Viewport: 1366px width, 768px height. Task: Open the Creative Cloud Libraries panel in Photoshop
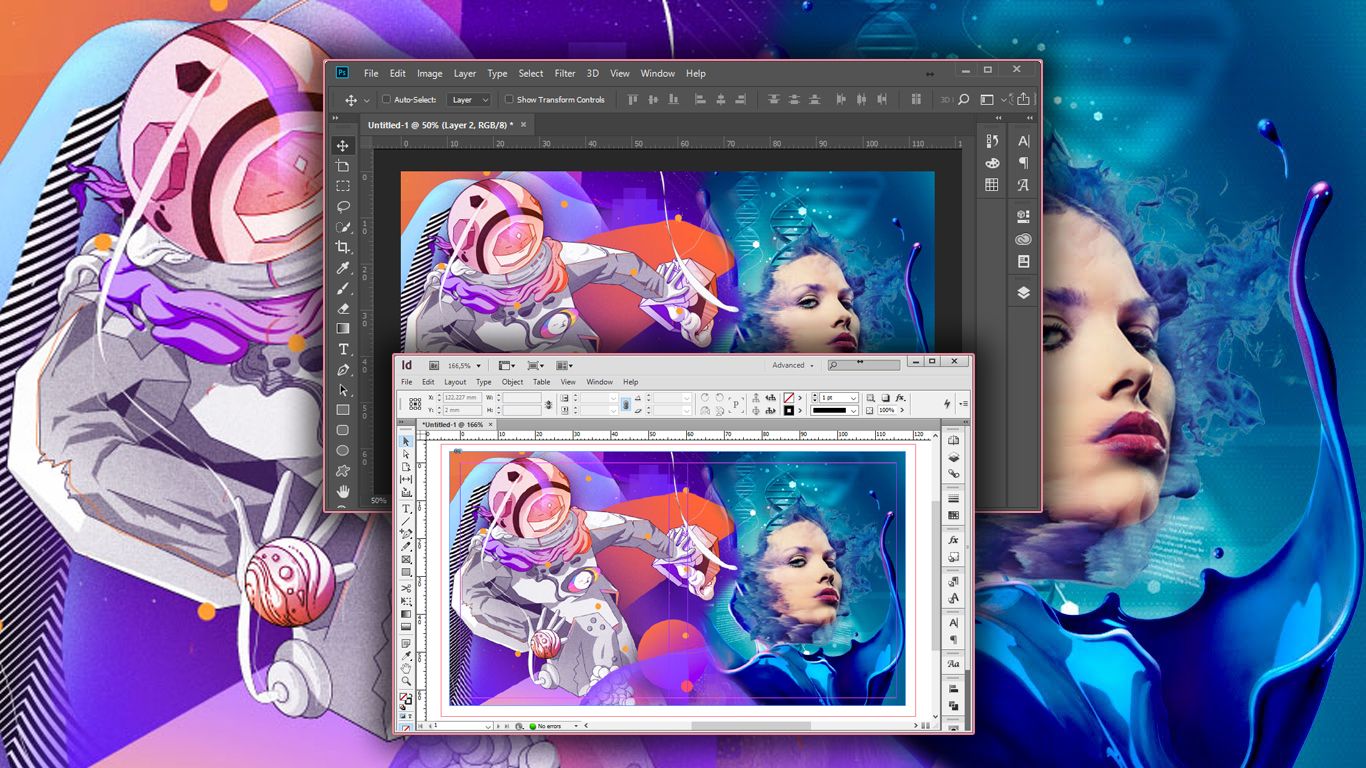[x=1023, y=239]
